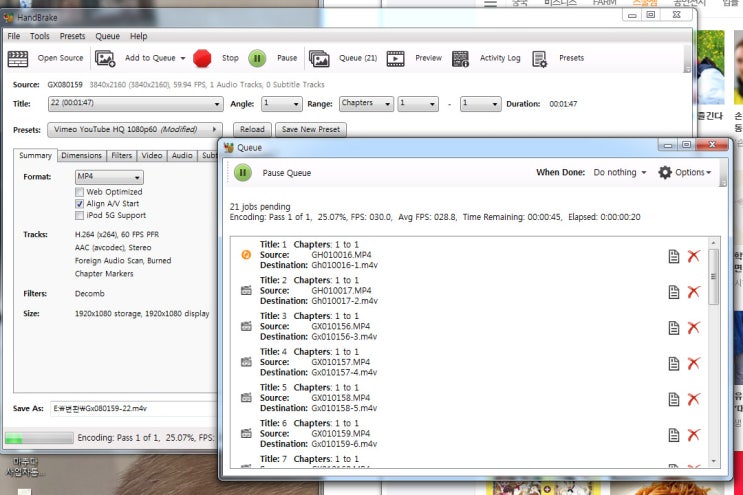Image resolution: width=743 pixels, height=495 pixels.
Task: Open the Presets menu in the menu bar
Action: pos(72,36)
